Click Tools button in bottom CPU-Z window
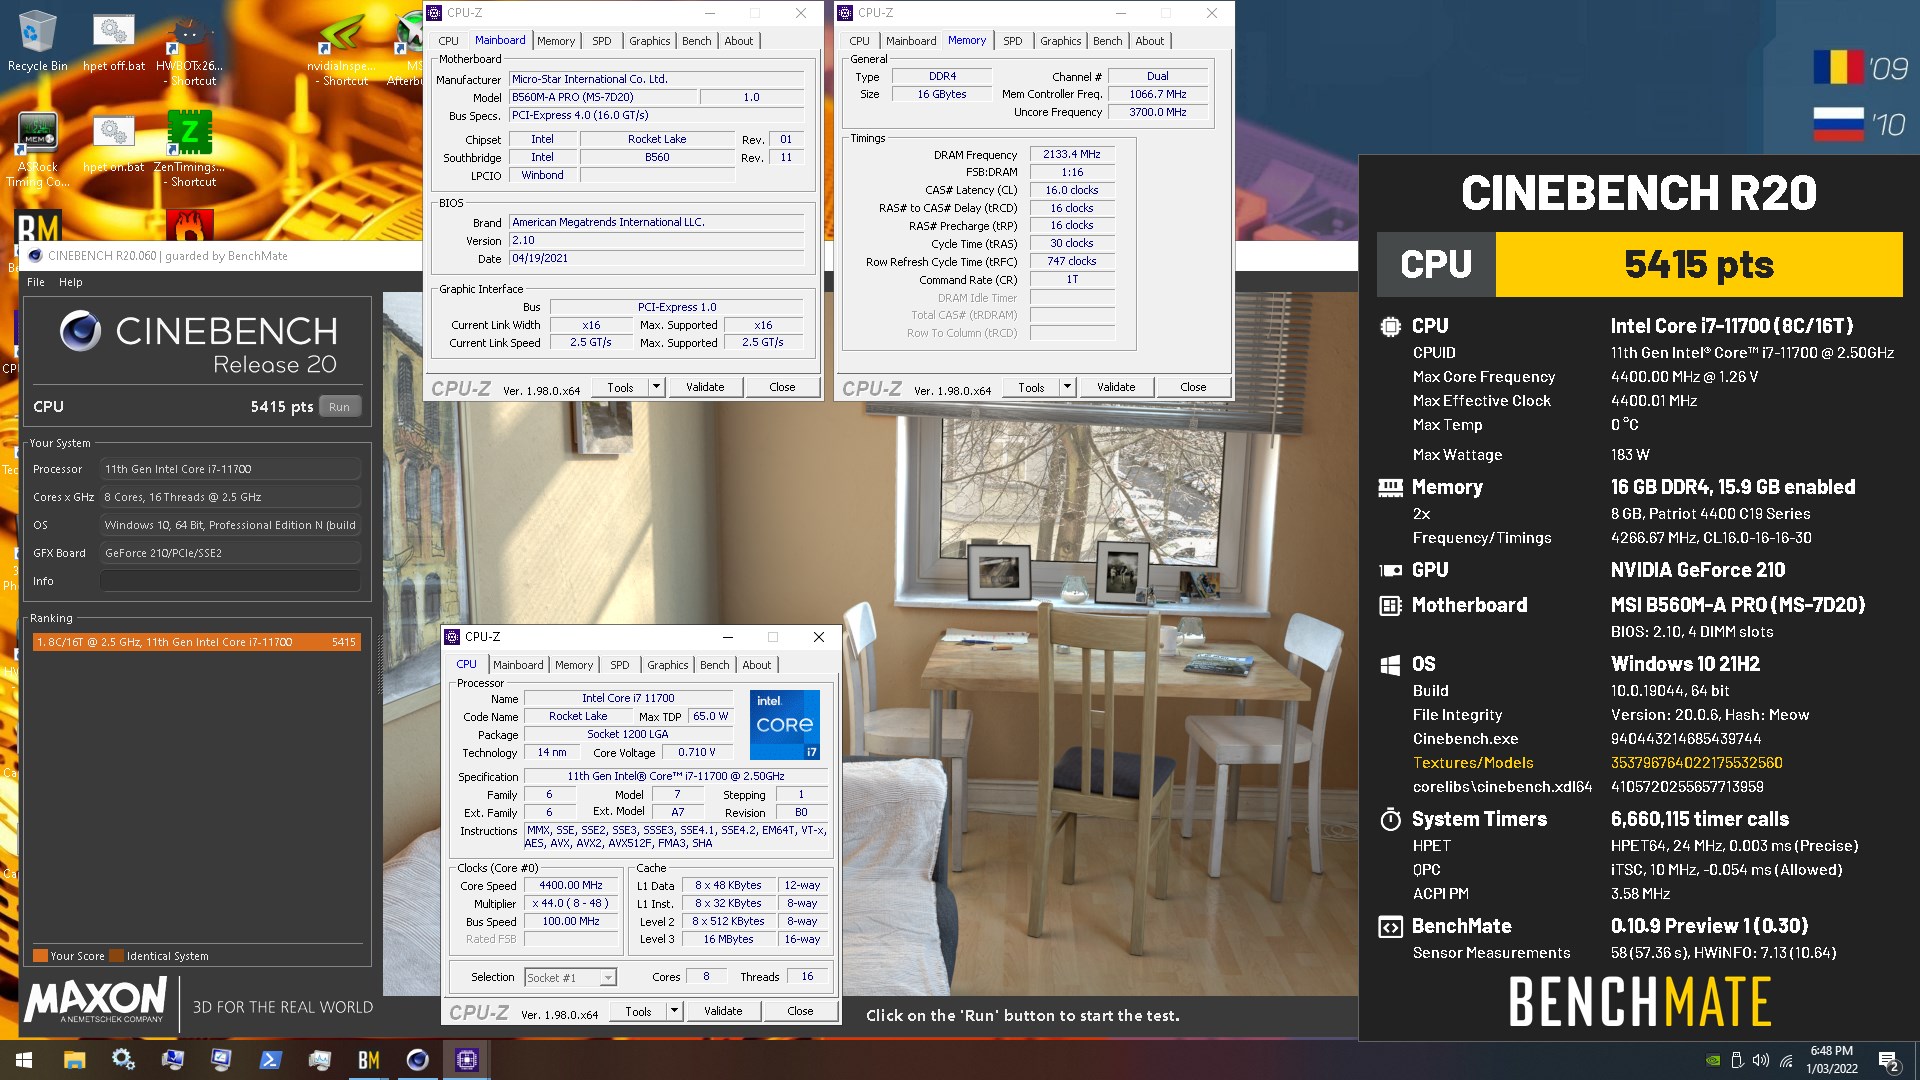 (638, 1011)
